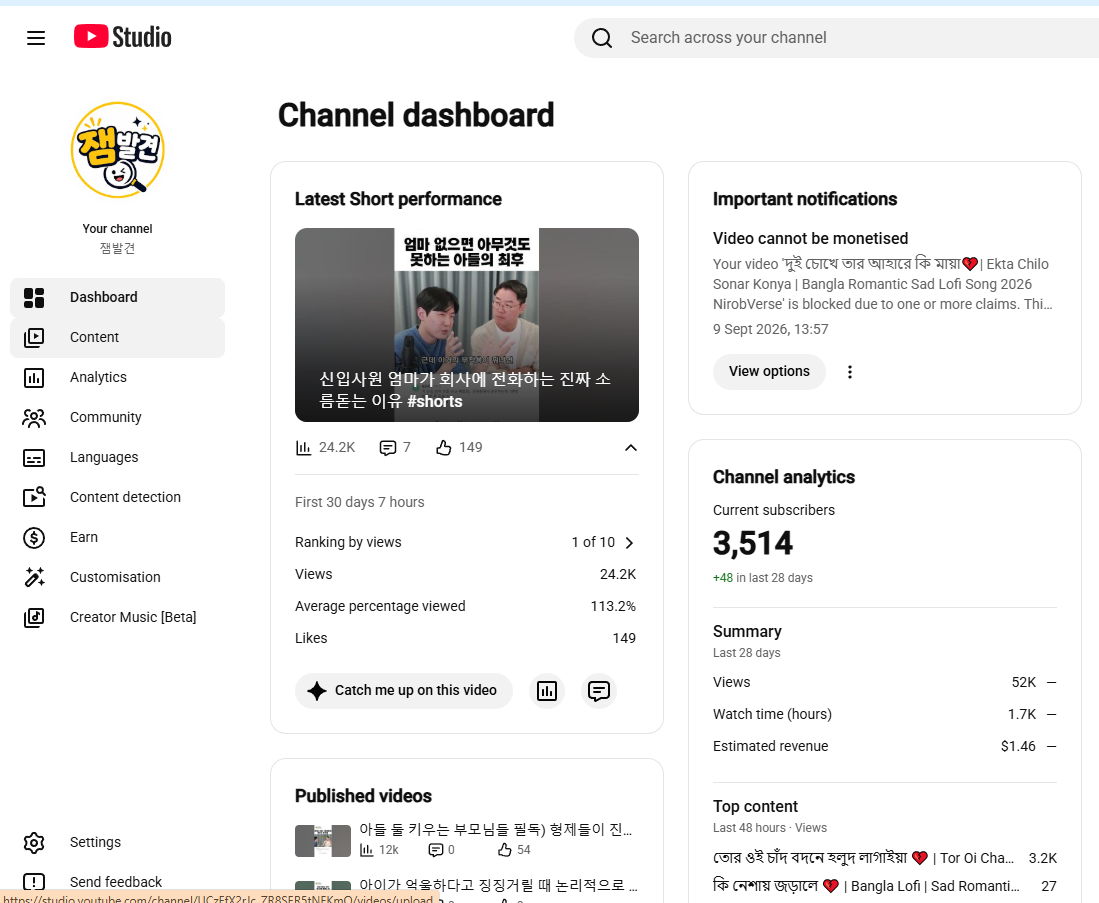Image resolution: width=1099 pixels, height=903 pixels.
Task: Open the Earn menu item
Action: click(118, 537)
